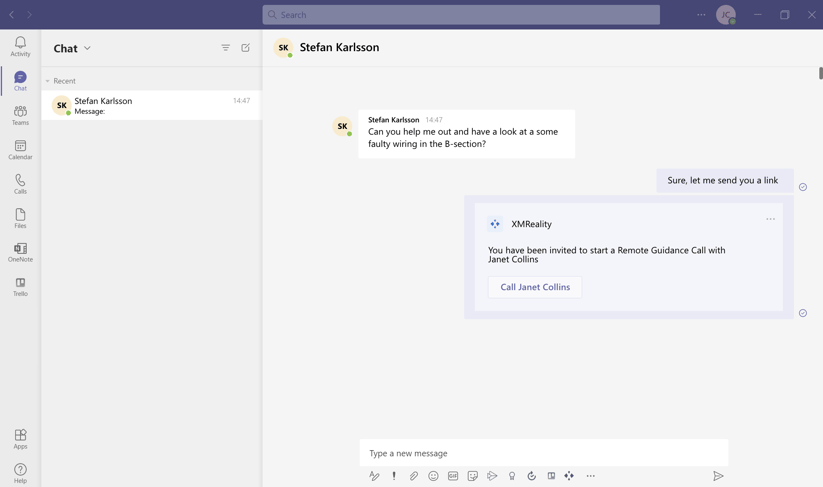Open the Format text options
Viewport: 823px width, 487px height.
(x=374, y=476)
